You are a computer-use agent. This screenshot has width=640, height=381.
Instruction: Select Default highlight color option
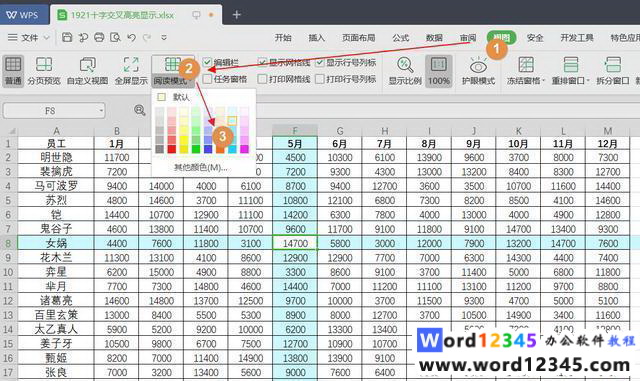(x=176, y=97)
